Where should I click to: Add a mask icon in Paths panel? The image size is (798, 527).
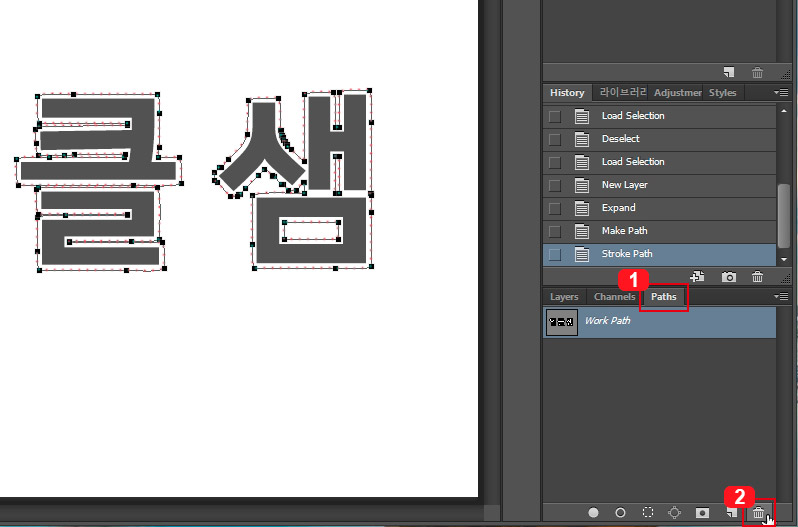(x=702, y=512)
